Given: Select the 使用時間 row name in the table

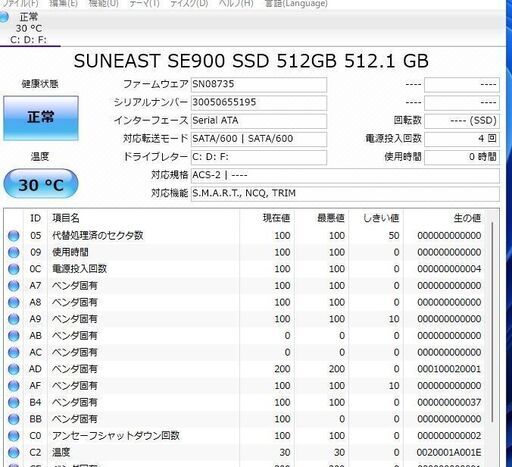Looking at the screenshot, I should pyautogui.click(x=70, y=253).
